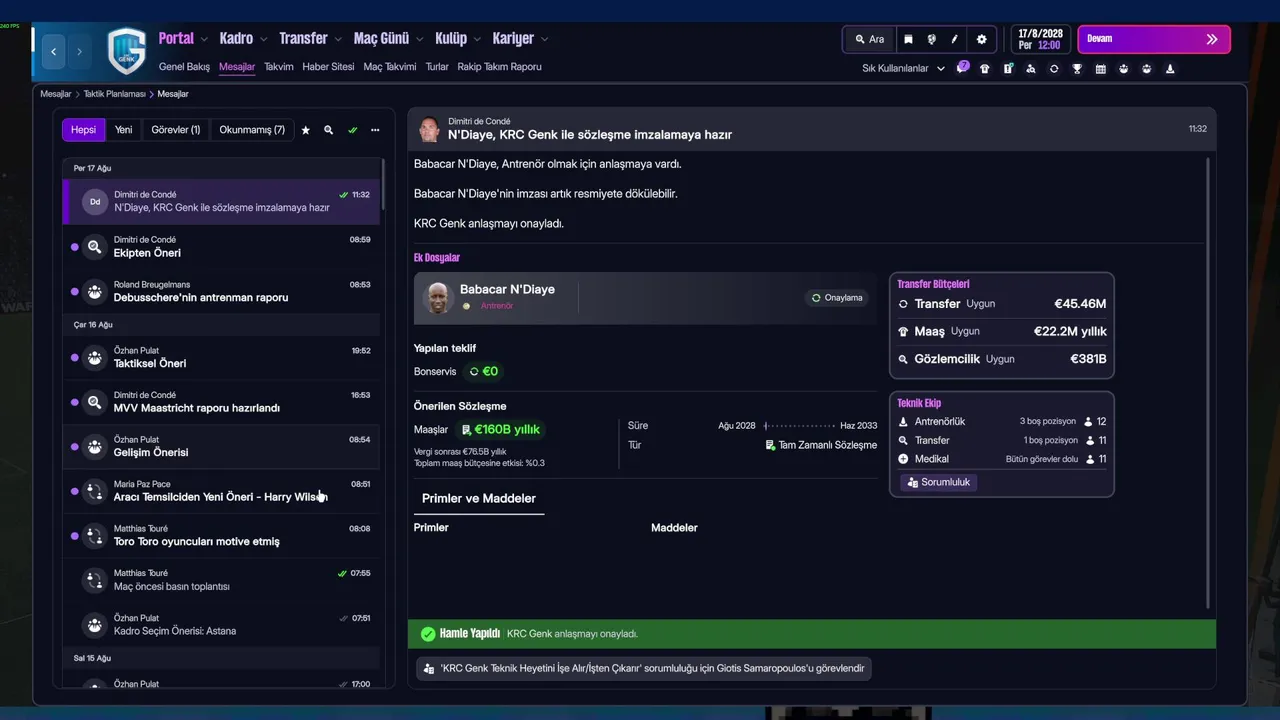Expand the Transfer menu chevron
Image resolution: width=1280 pixels, height=720 pixels.
[x=338, y=39]
